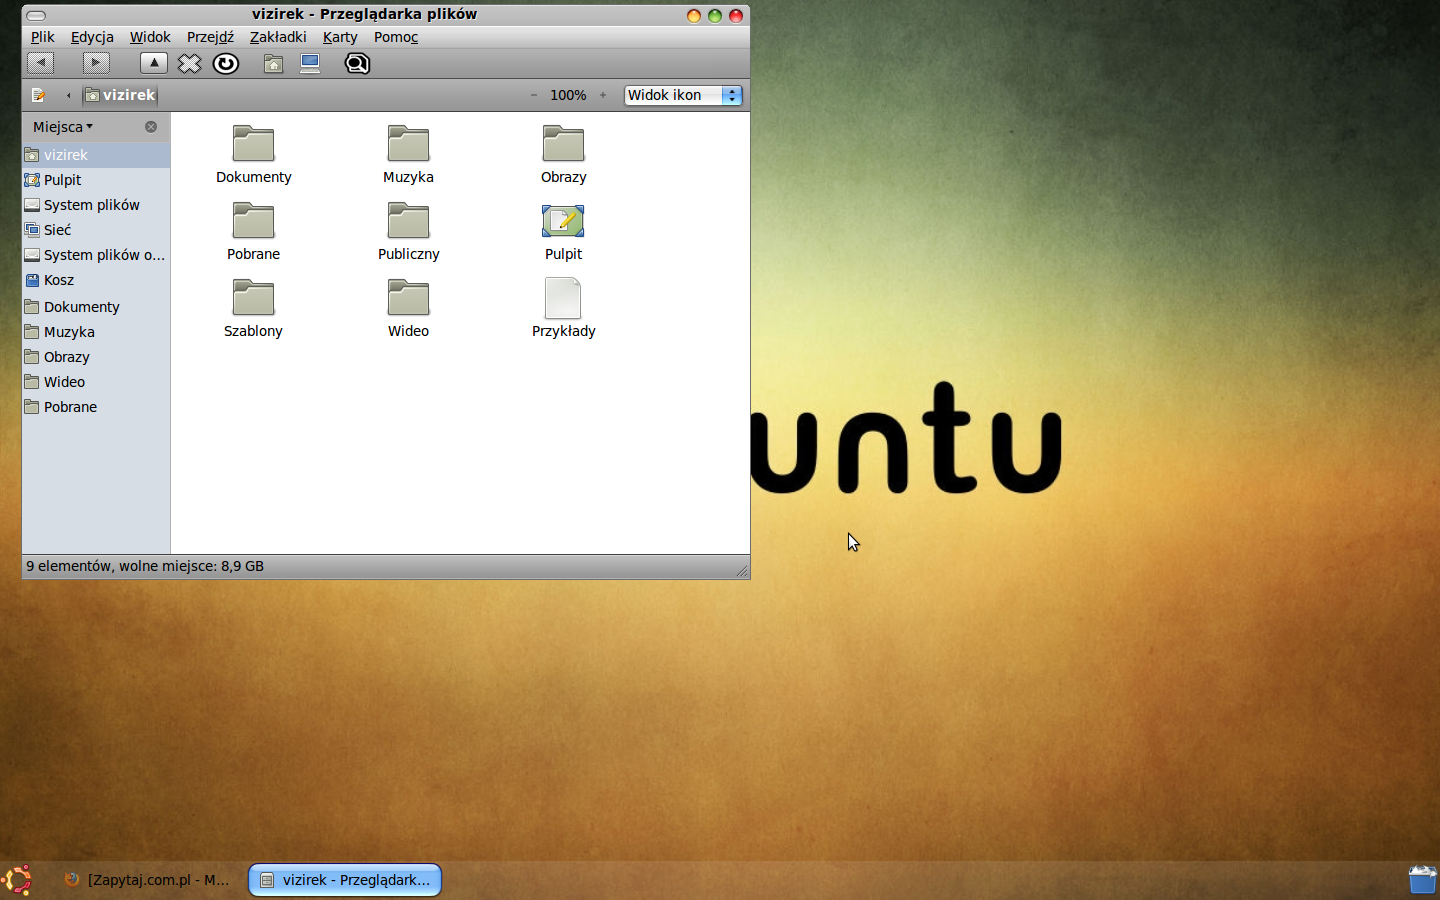1440x900 pixels.
Task: Select Kosz in the sidebar
Action: pyautogui.click(x=59, y=280)
